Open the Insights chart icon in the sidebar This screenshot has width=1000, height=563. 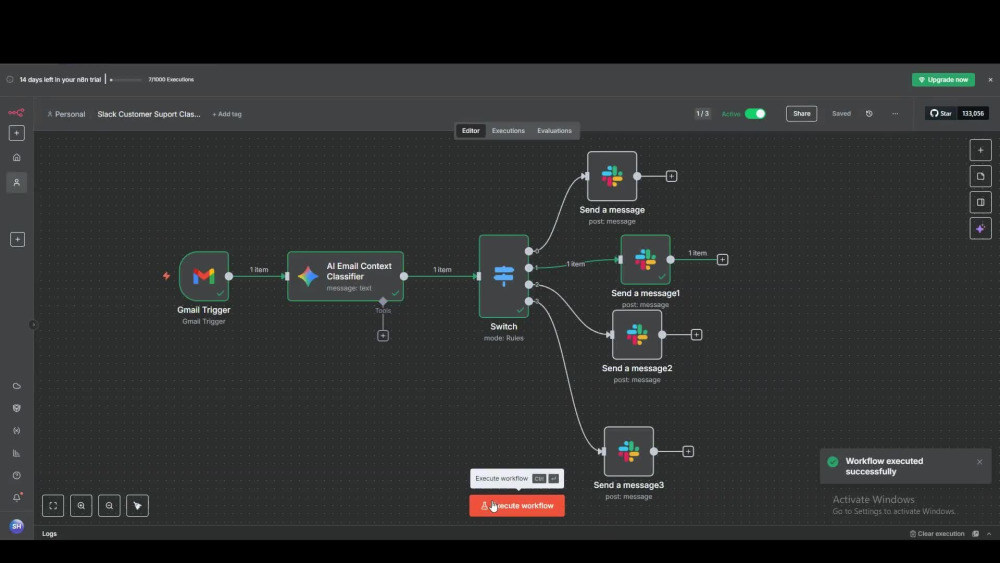(17, 453)
